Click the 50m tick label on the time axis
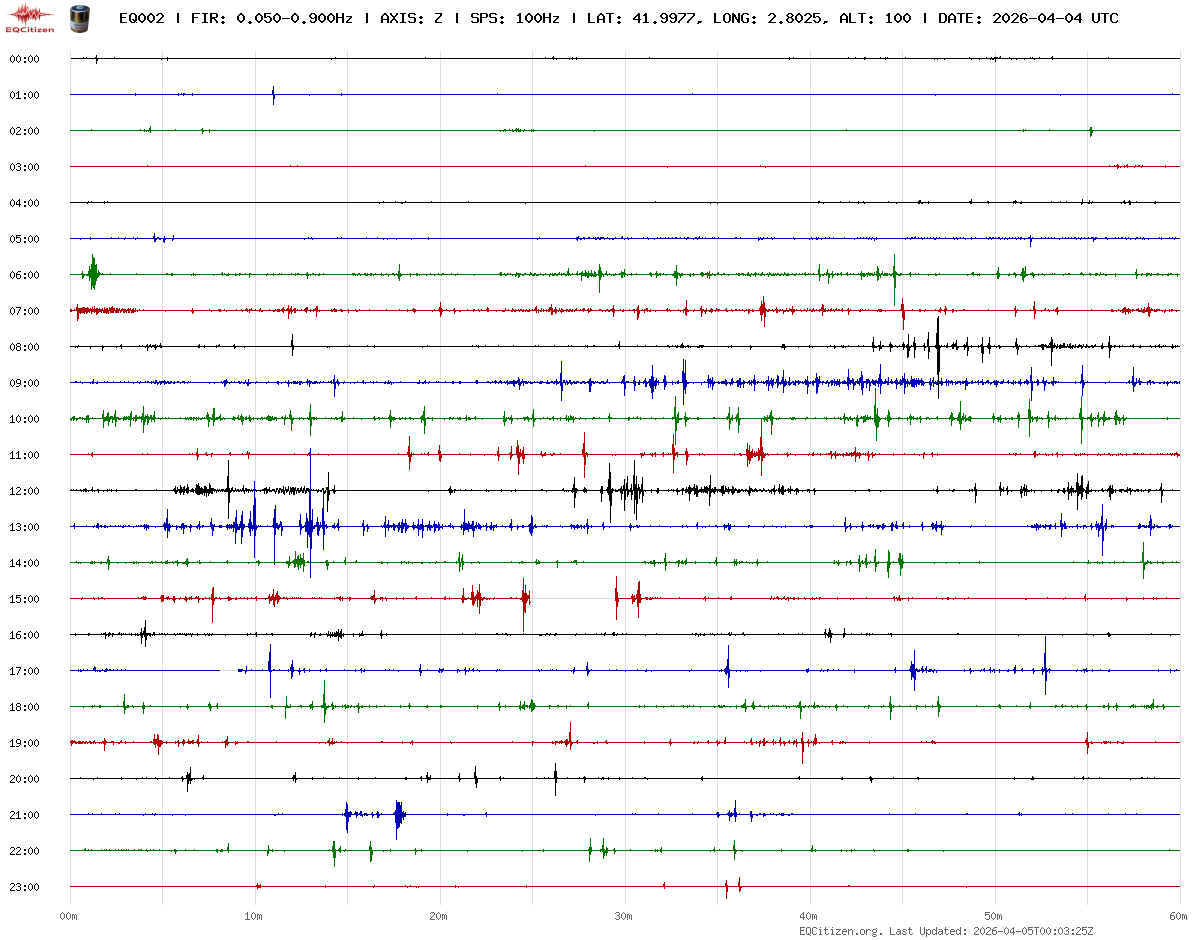Screen dimensions: 1200x940 [x=994, y=915]
